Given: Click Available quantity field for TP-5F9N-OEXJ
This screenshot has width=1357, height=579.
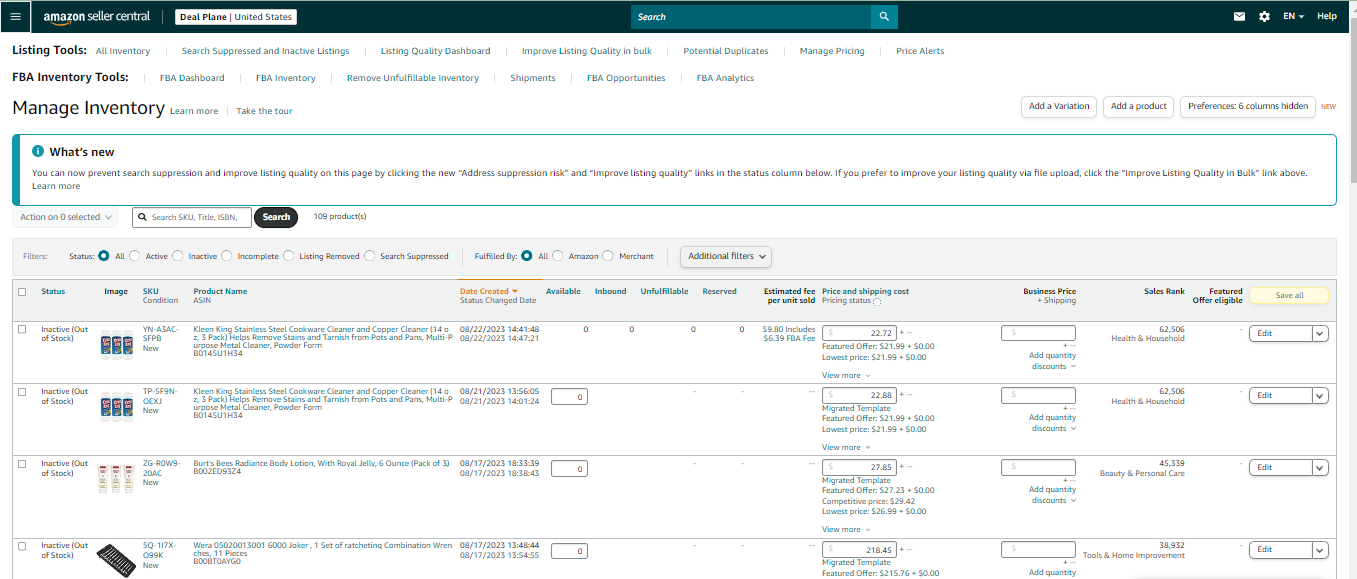Looking at the screenshot, I should click(569, 397).
